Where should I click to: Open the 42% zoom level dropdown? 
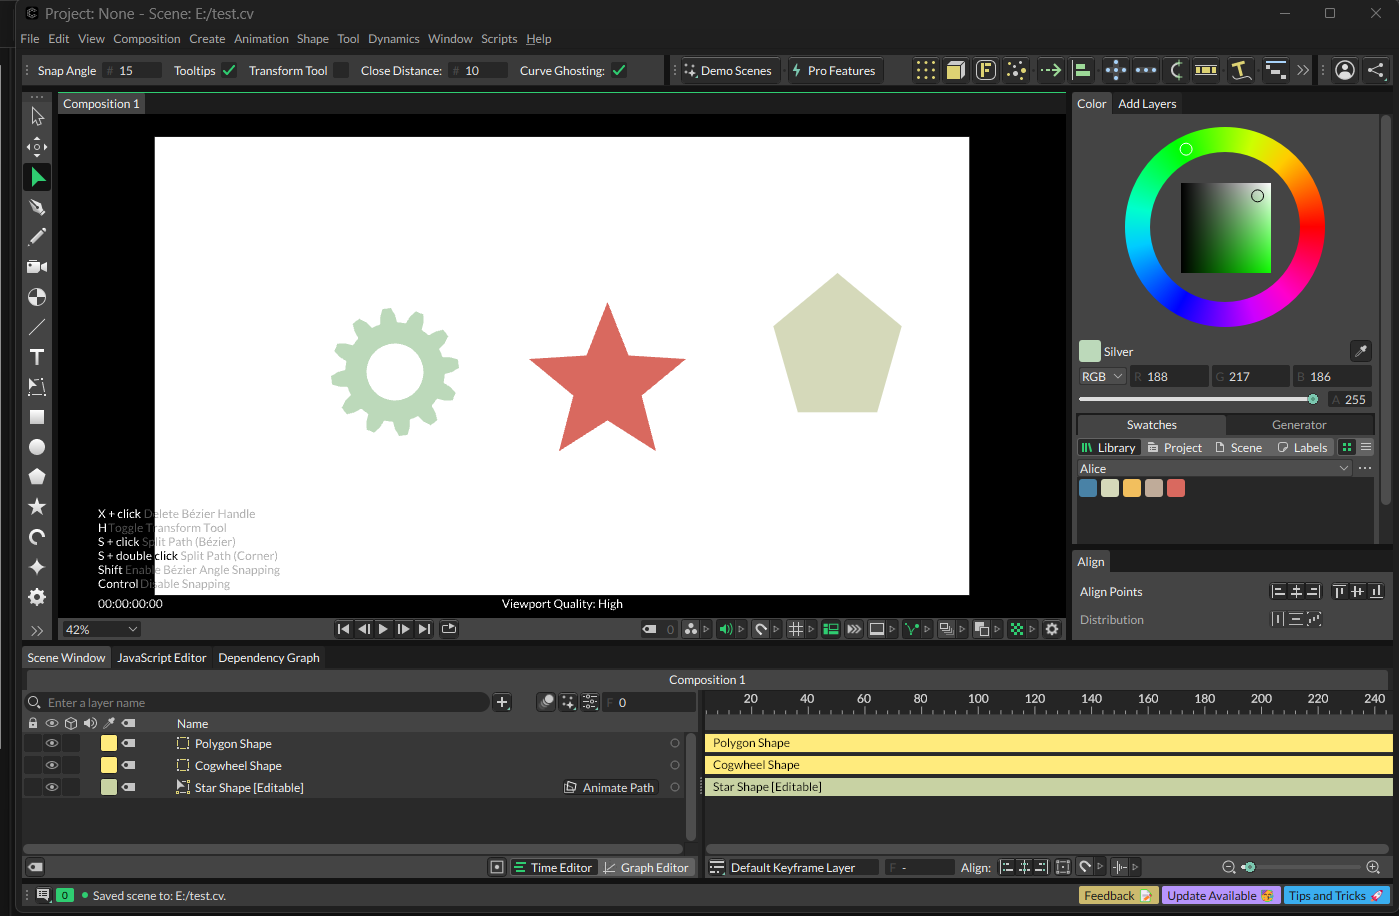(x=101, y=629)
